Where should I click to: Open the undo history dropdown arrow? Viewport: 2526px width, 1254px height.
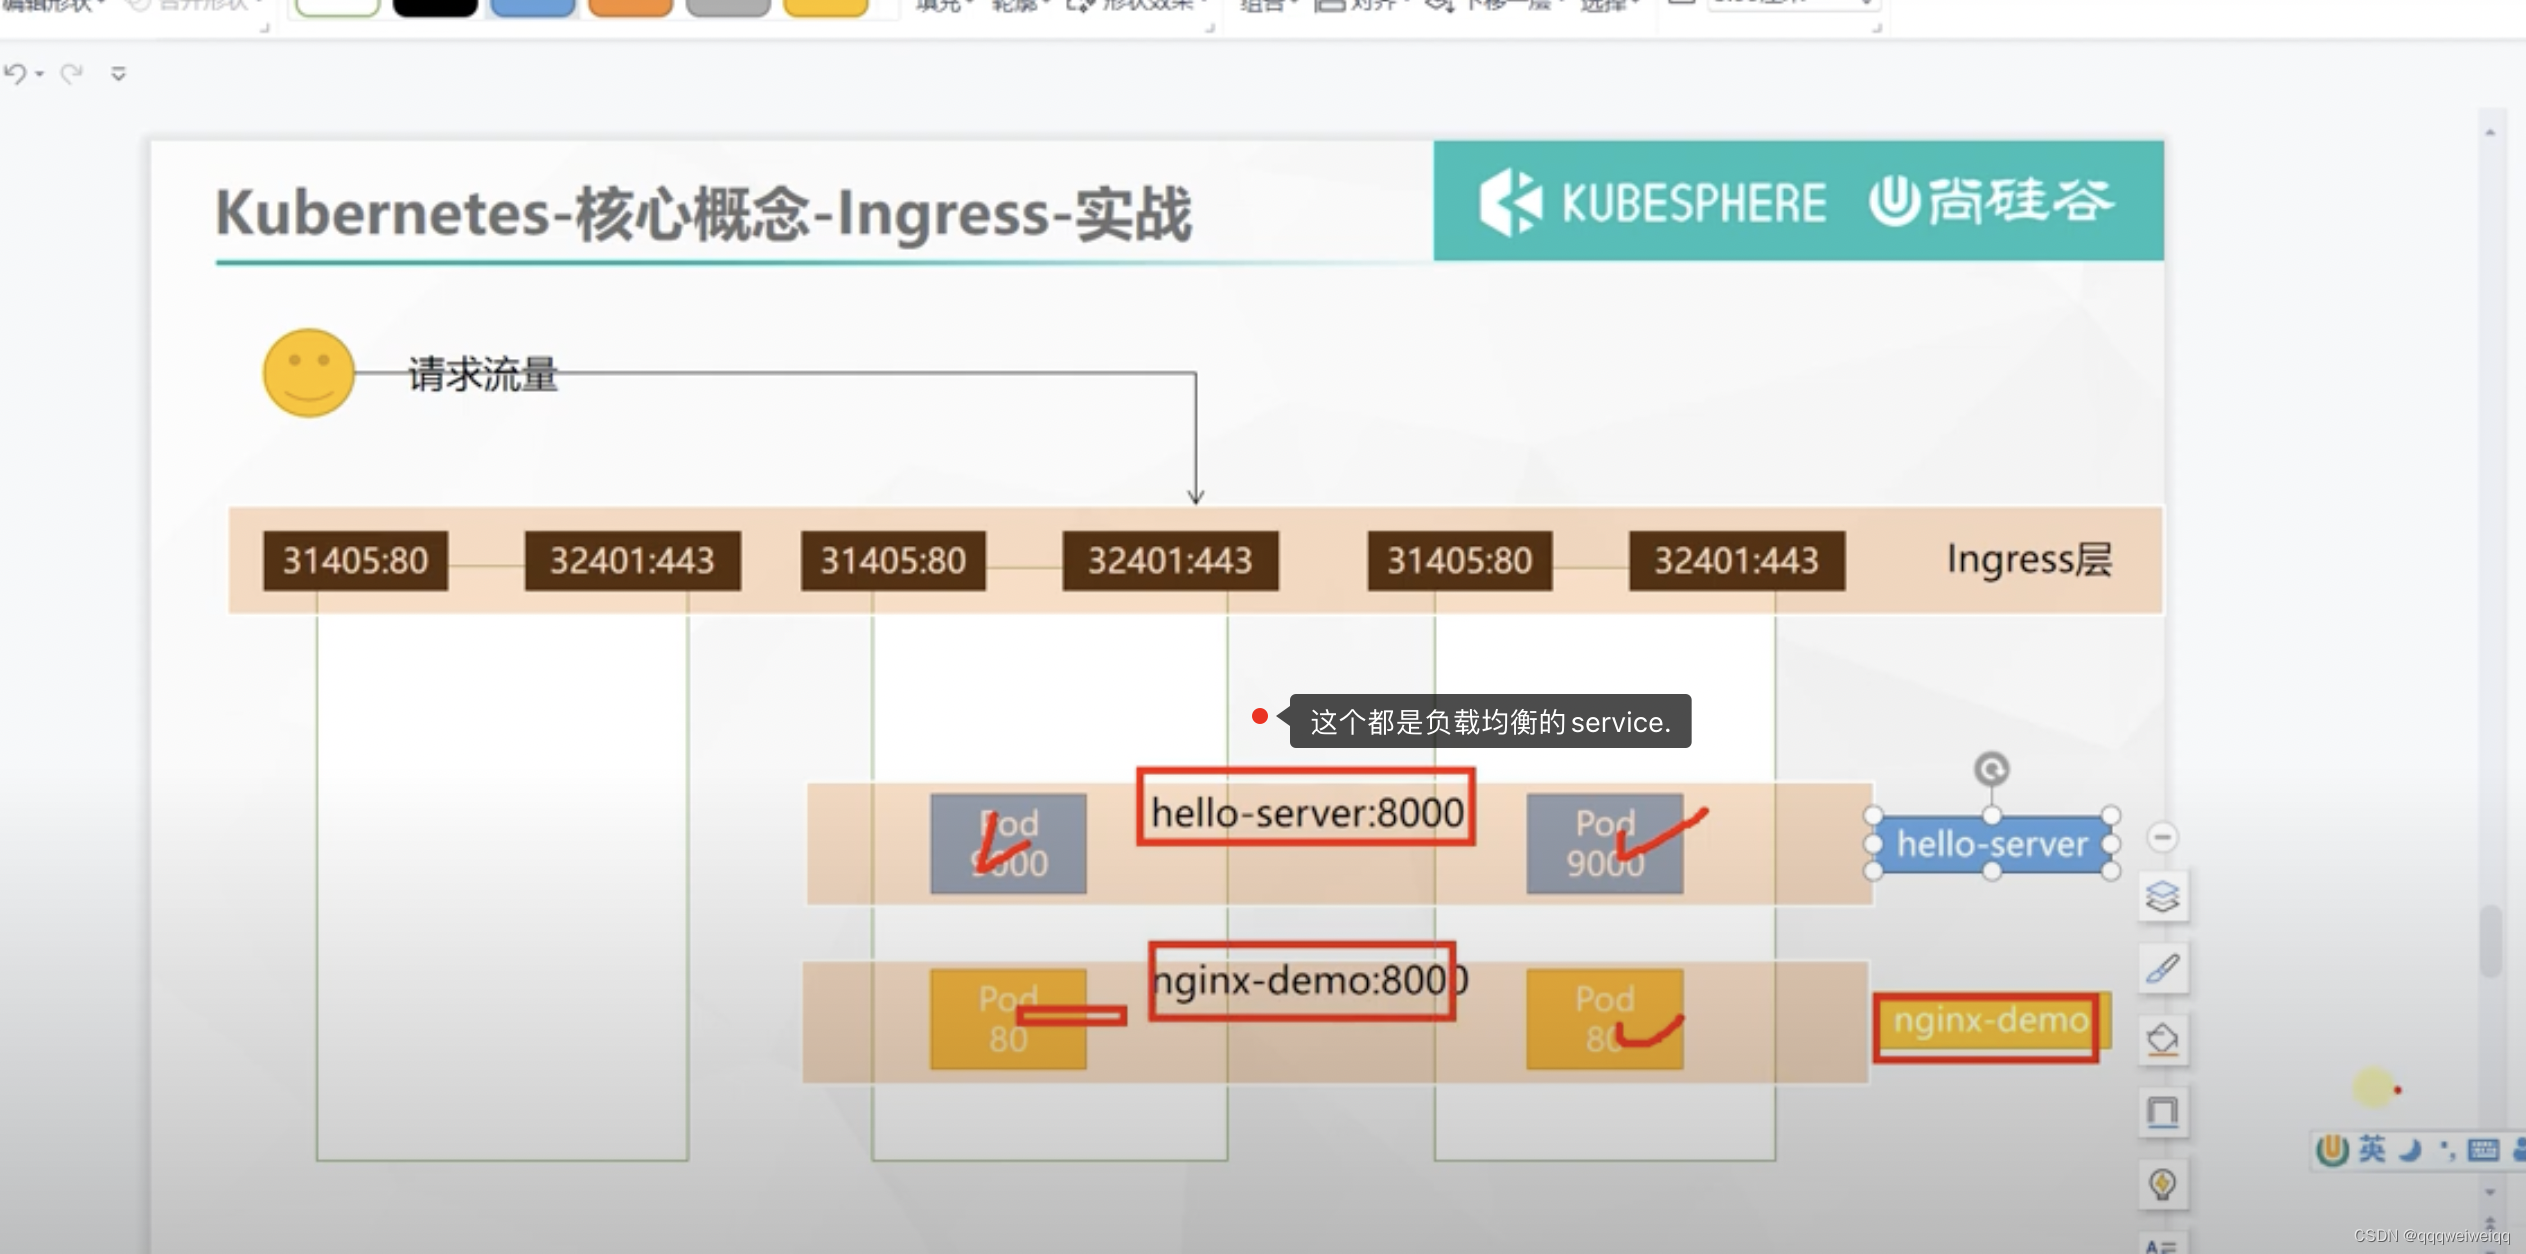[40, 74]
